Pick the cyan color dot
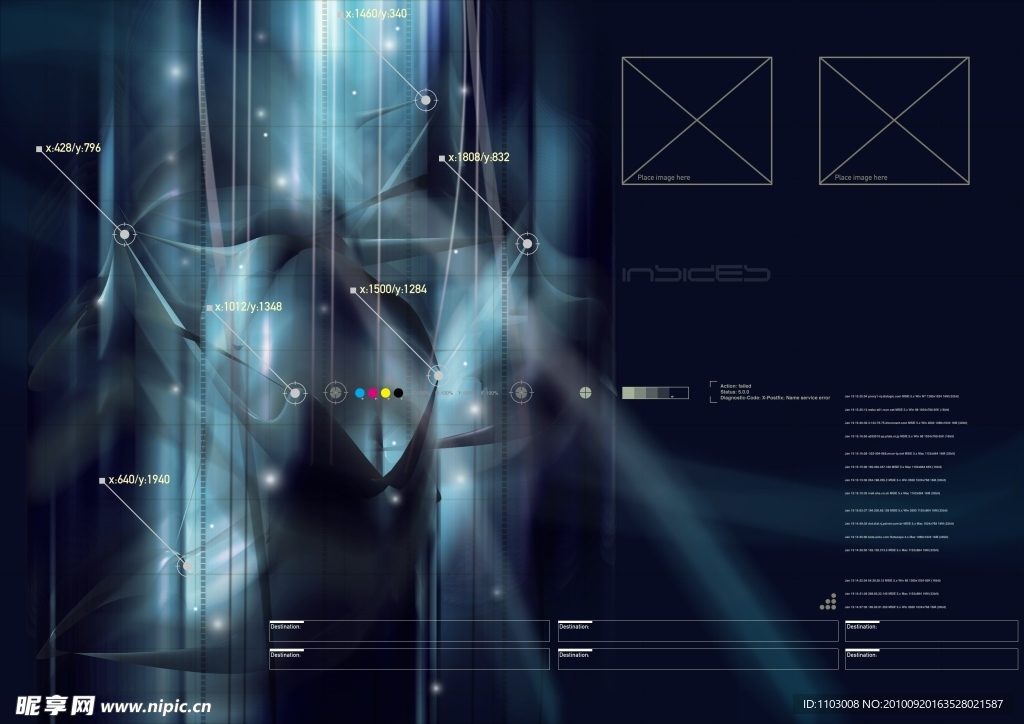Viewport: 1024px width, 724px height. pos(360,393)
